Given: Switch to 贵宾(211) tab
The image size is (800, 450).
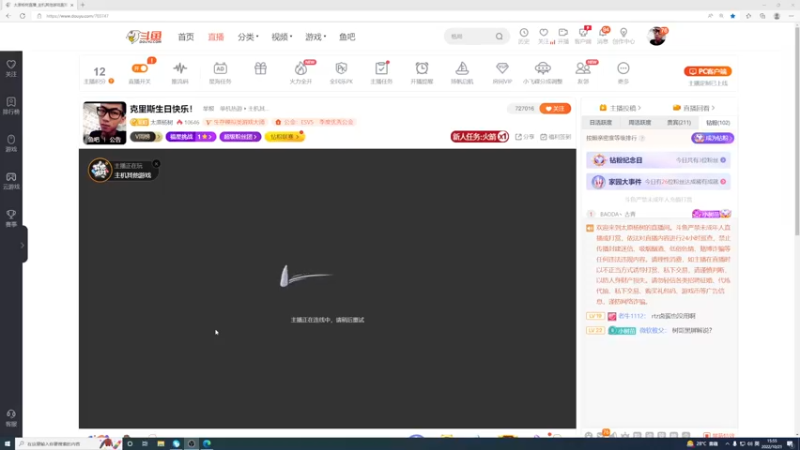Looking at the screenshot, I should click(x=679, y=122).
